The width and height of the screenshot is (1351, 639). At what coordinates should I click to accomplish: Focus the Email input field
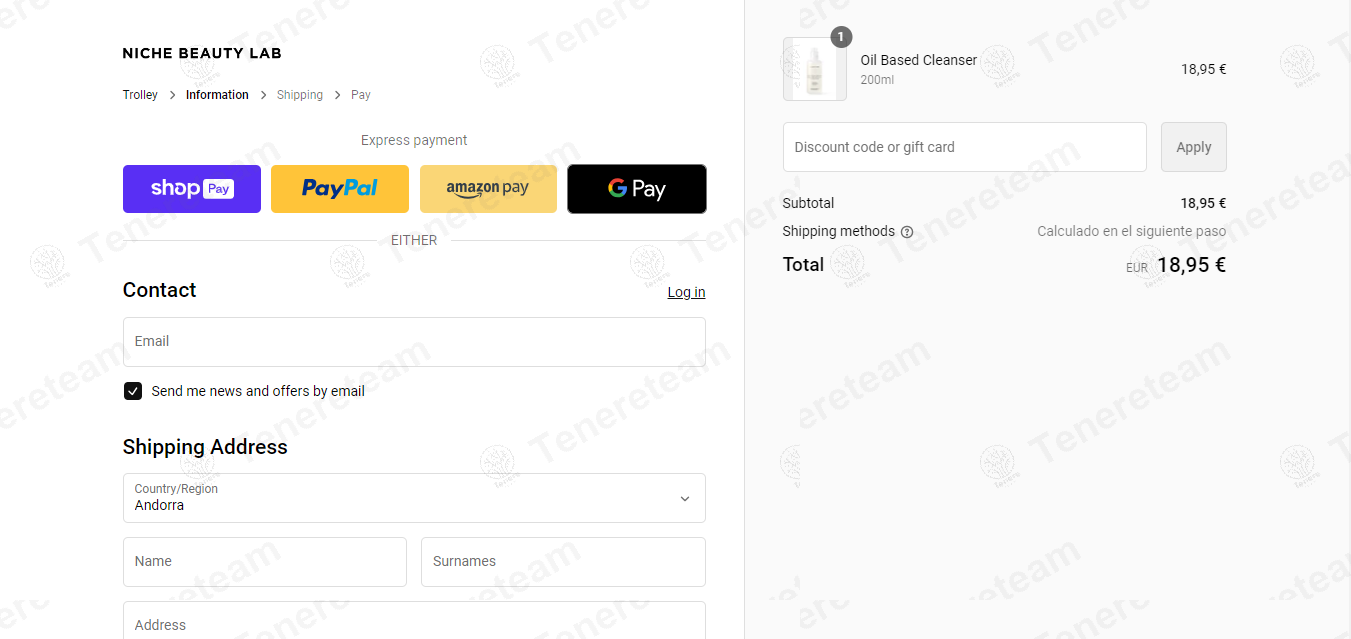(414, 342)
